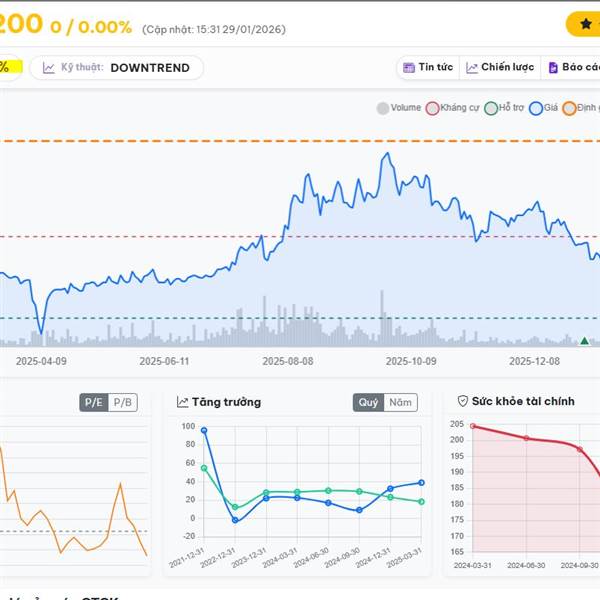Switch valuation chart to P/E

click(94, 402)
